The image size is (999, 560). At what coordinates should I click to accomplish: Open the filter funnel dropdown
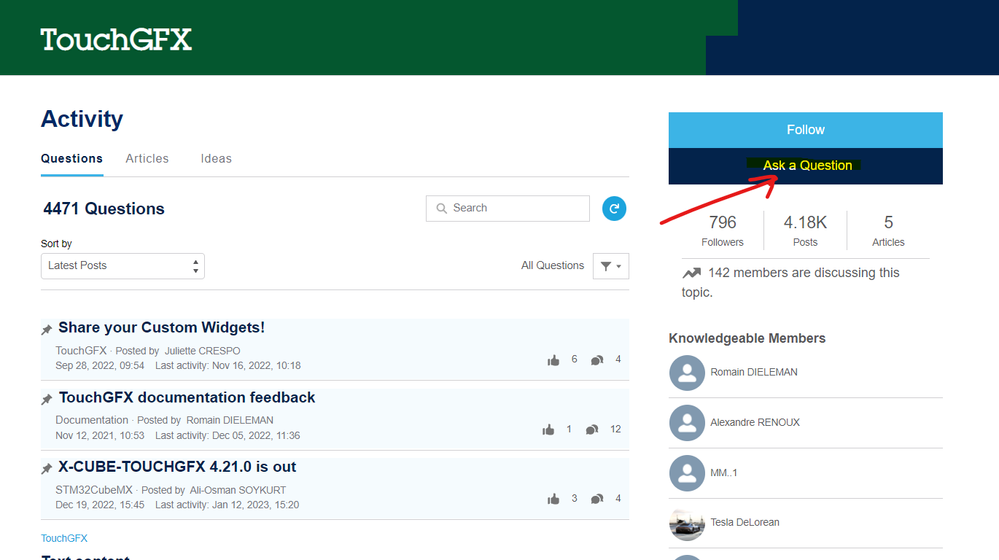pos(610,266)
